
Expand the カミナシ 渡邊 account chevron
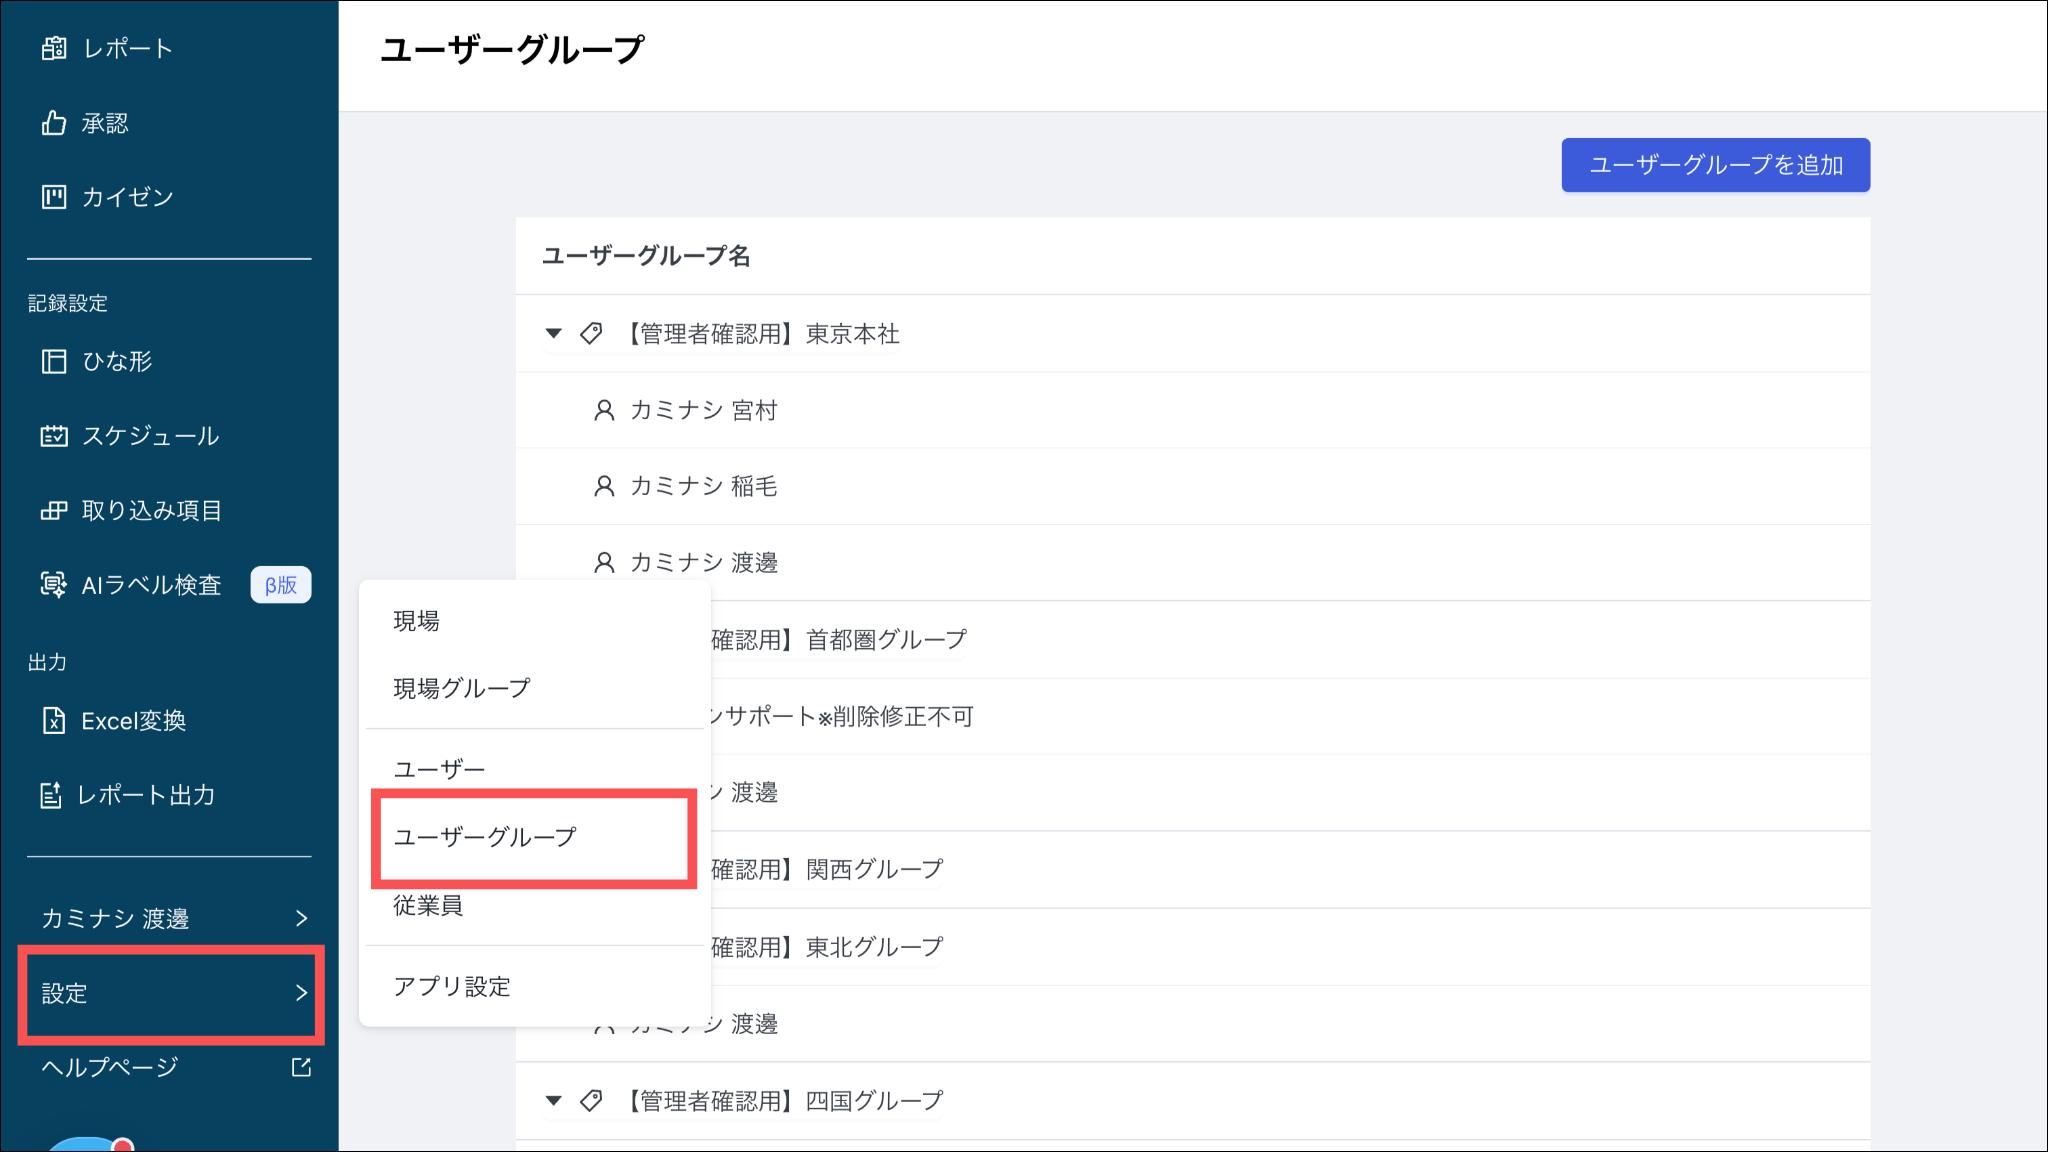point(301,918)
